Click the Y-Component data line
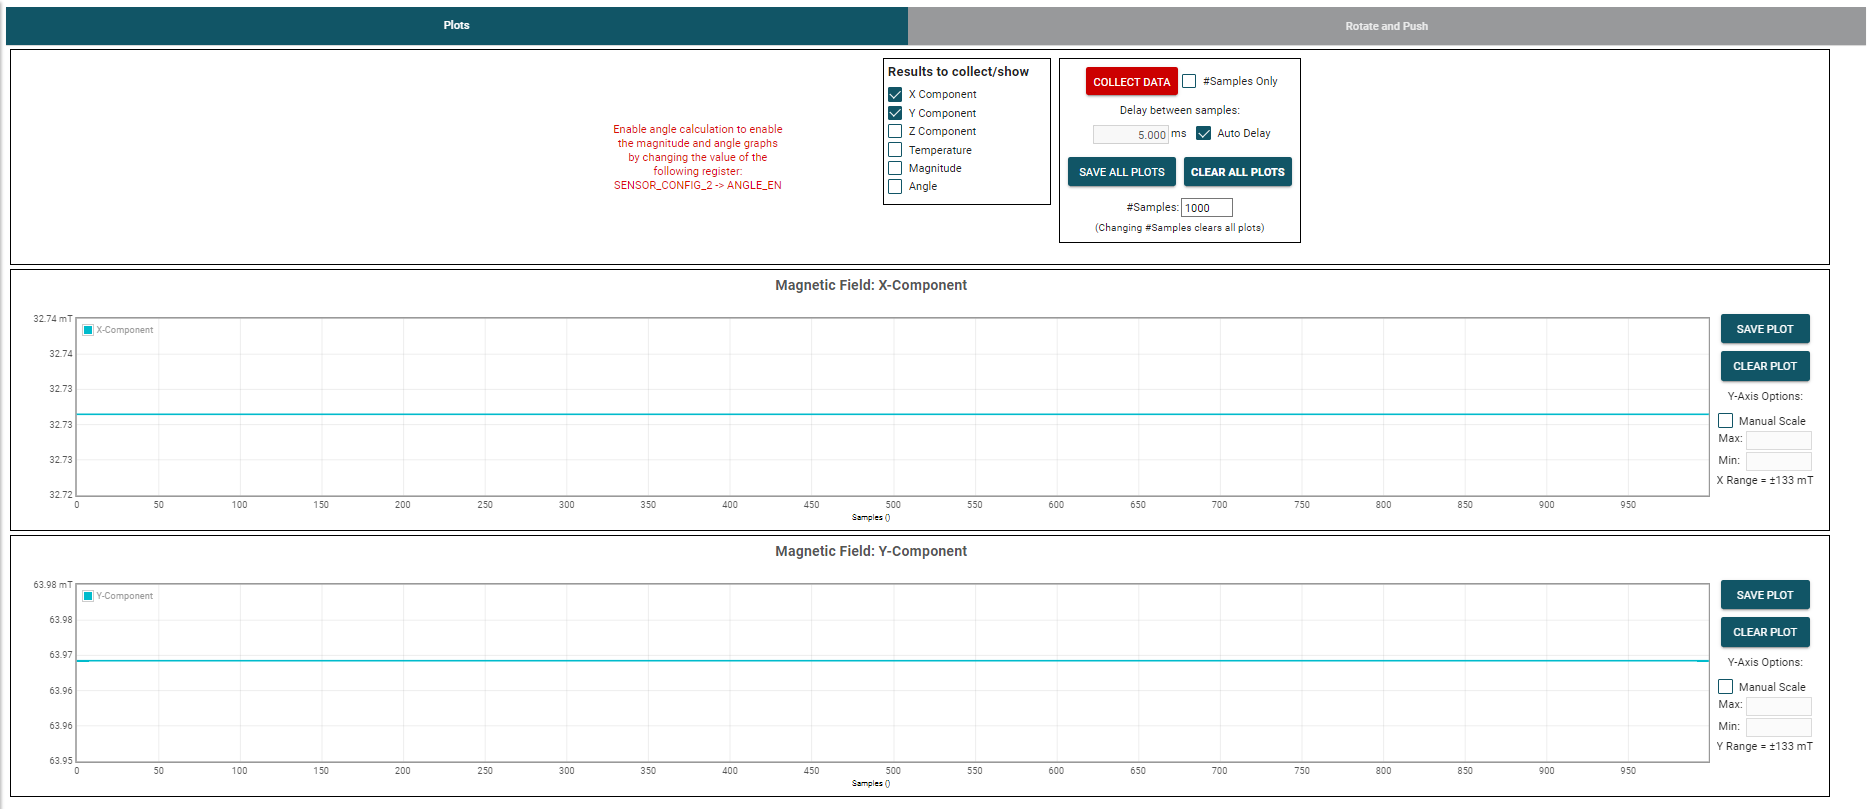Image resolution: width=1871 pixels, height=809 pixels. click(x=892, y=660)
